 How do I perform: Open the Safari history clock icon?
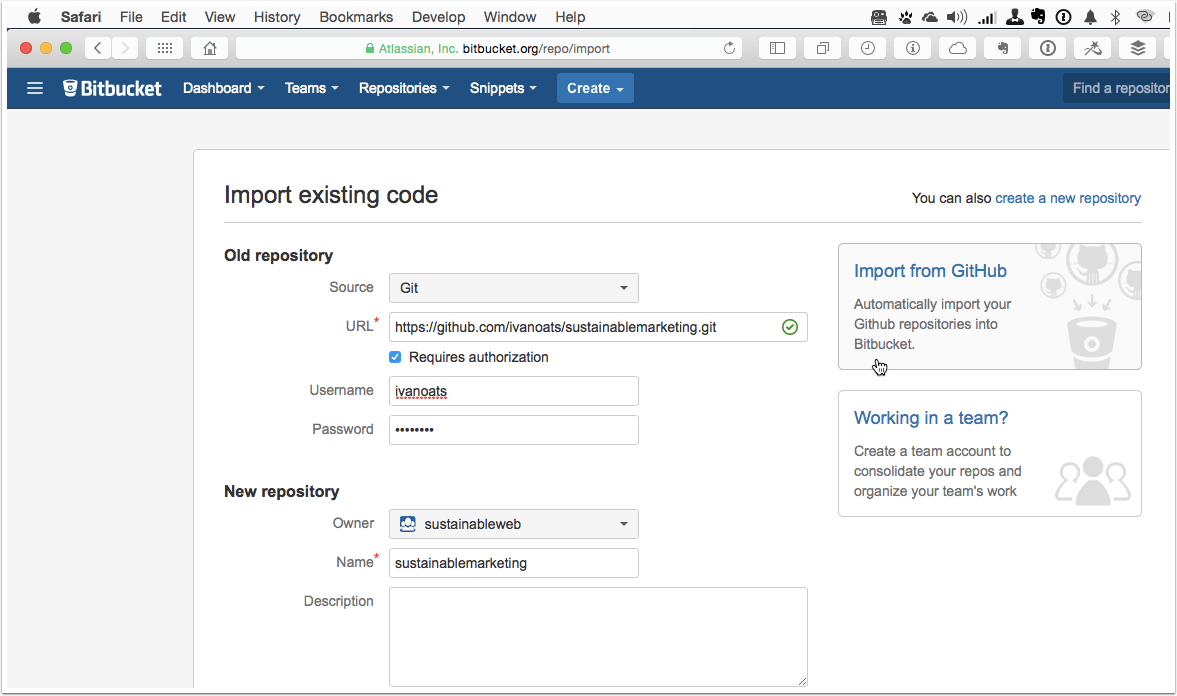pyautogui.click(x=867, y=48)
